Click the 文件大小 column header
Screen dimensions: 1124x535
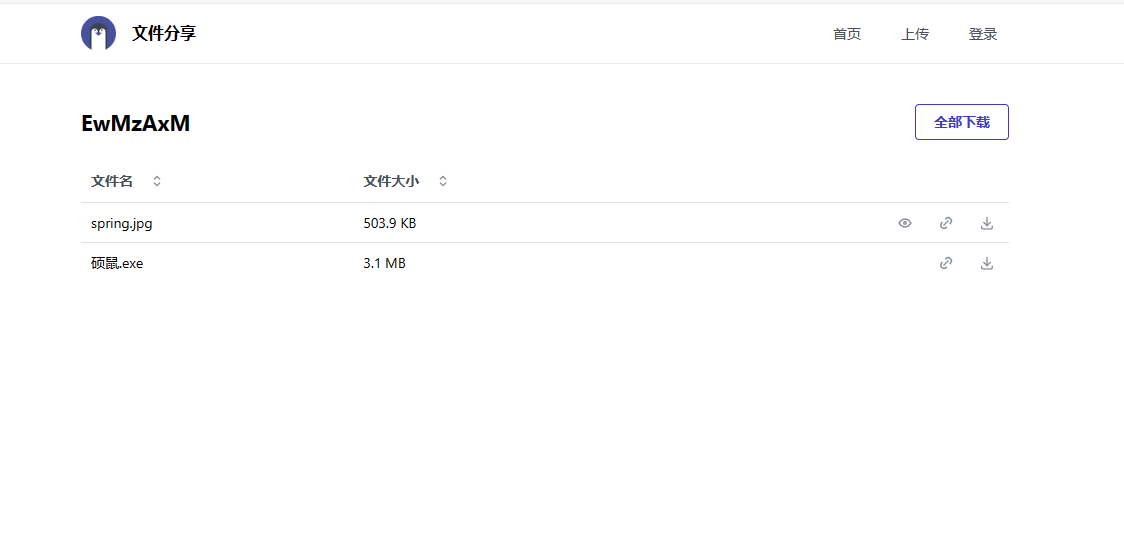pos(391,181)
